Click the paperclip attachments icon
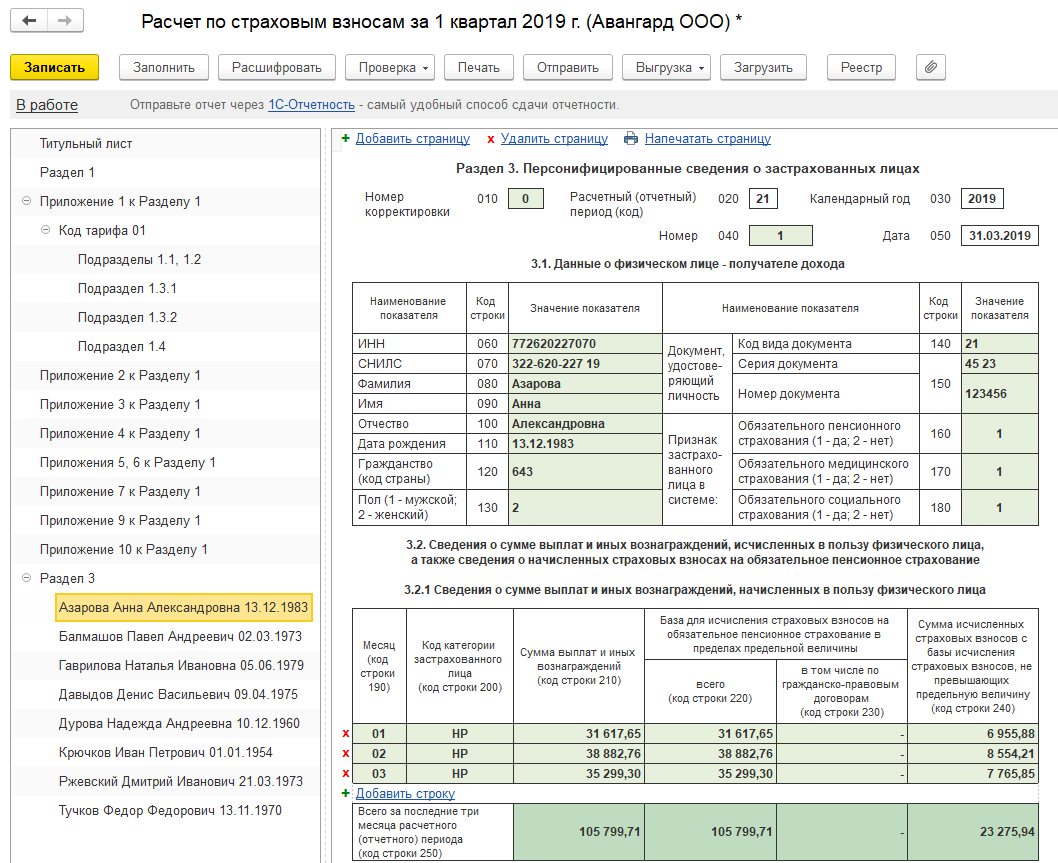Screen dimensions: 1058x863 tap(930, 67)
